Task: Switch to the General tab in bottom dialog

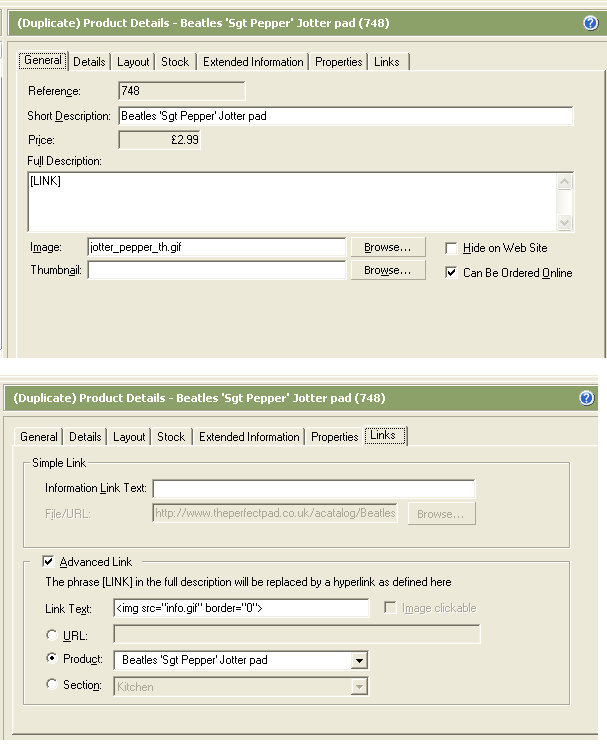Action: point(39,437)
